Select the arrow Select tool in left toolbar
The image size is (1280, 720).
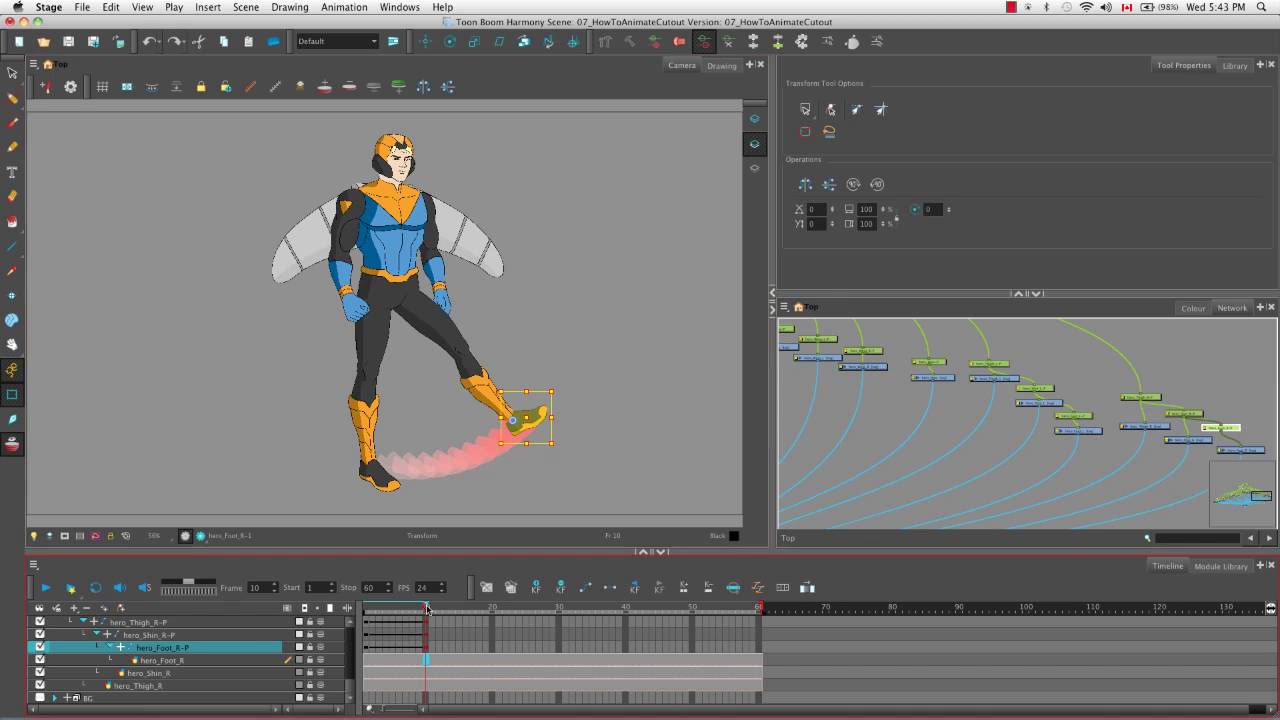tap(12, 73)
